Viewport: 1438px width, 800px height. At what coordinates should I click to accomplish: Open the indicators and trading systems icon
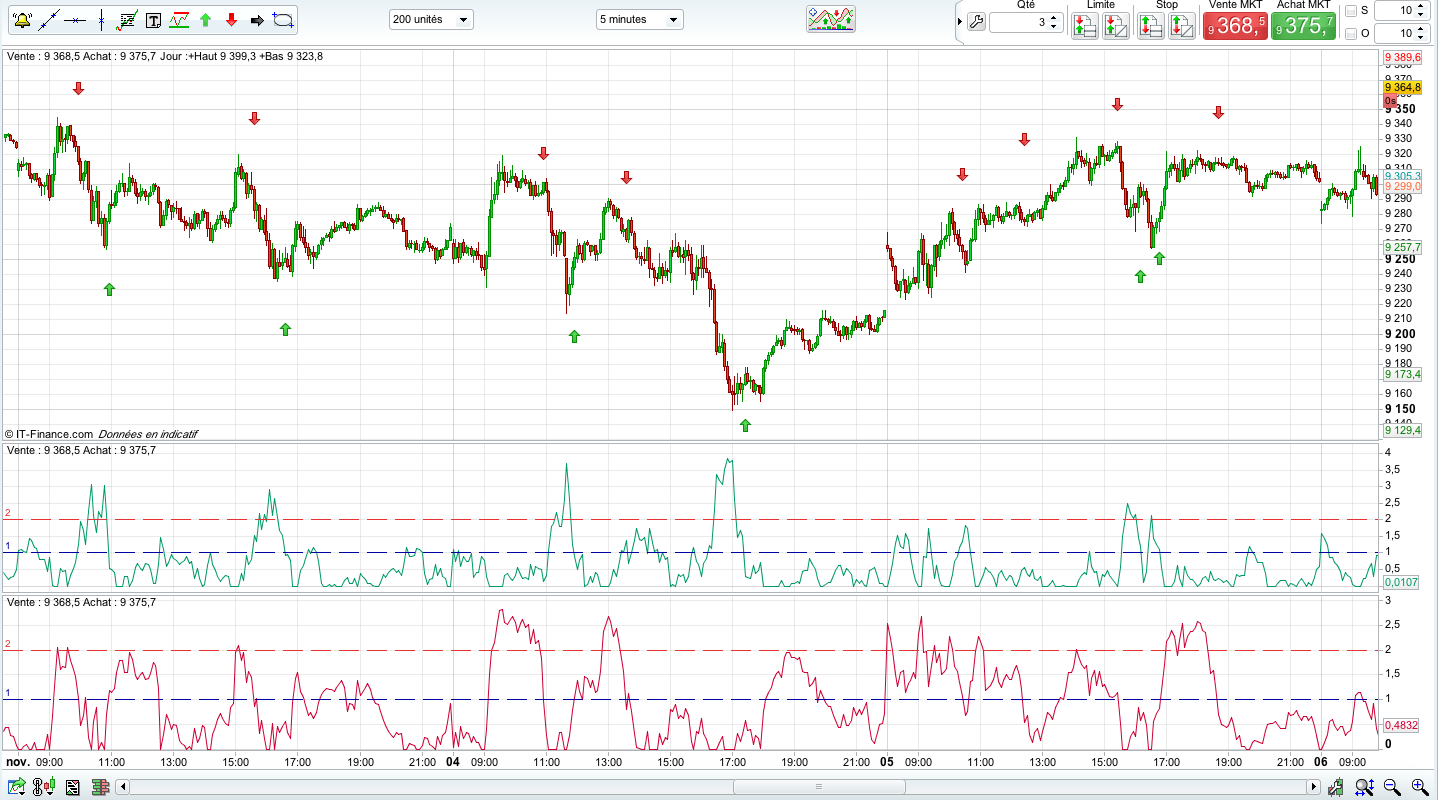[x=831, y=19]
